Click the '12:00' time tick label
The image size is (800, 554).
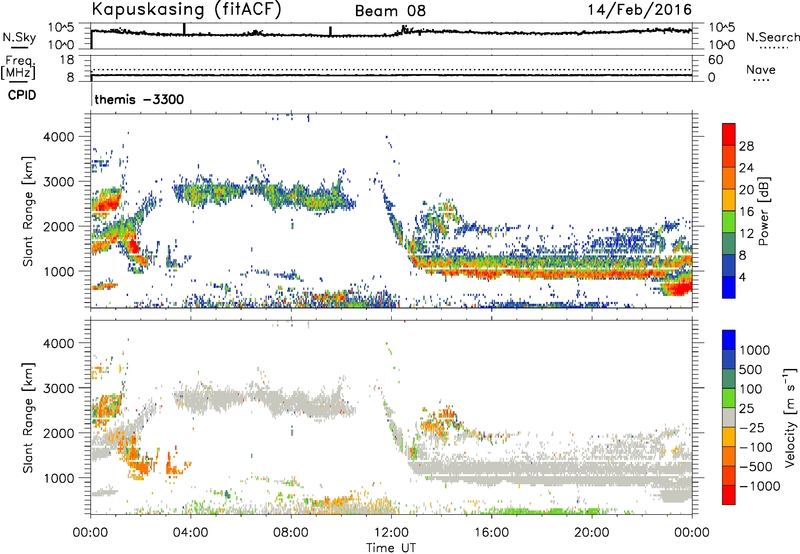(x=391, y=533)
